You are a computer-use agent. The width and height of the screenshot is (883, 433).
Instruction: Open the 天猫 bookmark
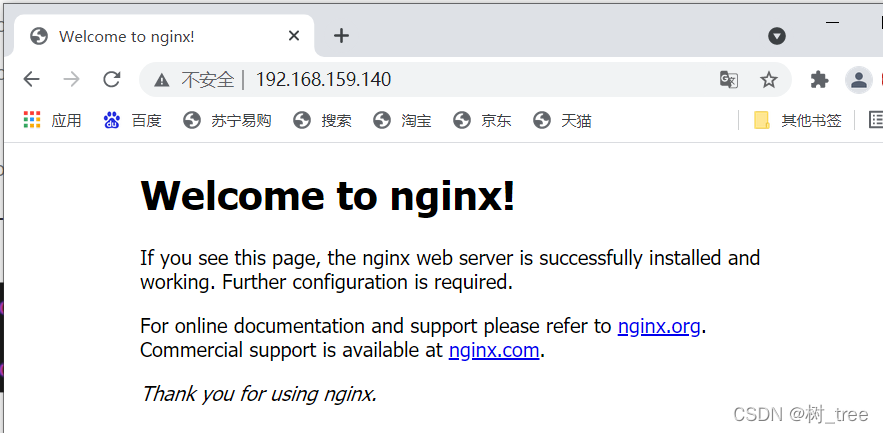562,120
